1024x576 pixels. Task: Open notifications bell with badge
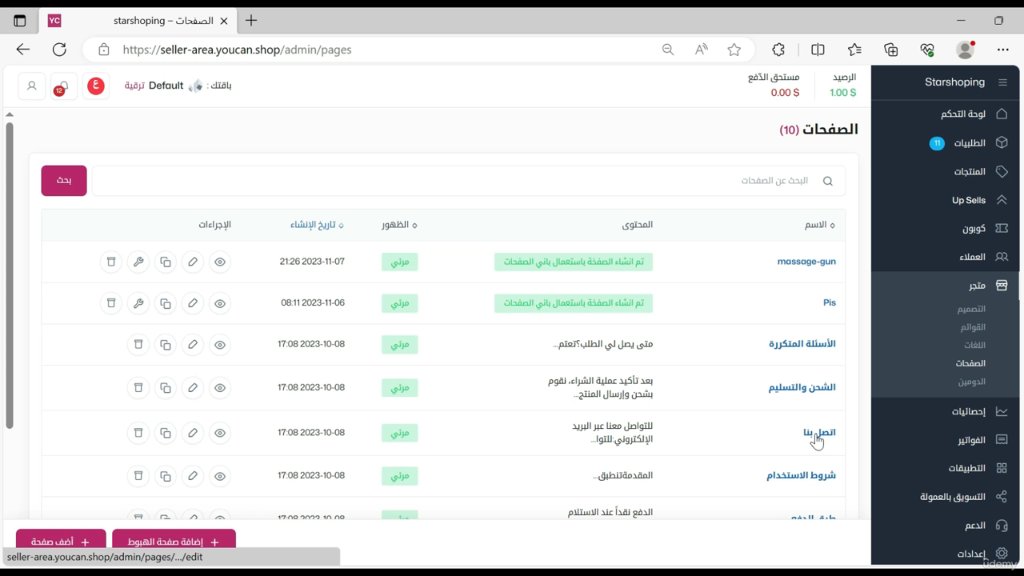[x=63, y=86]
